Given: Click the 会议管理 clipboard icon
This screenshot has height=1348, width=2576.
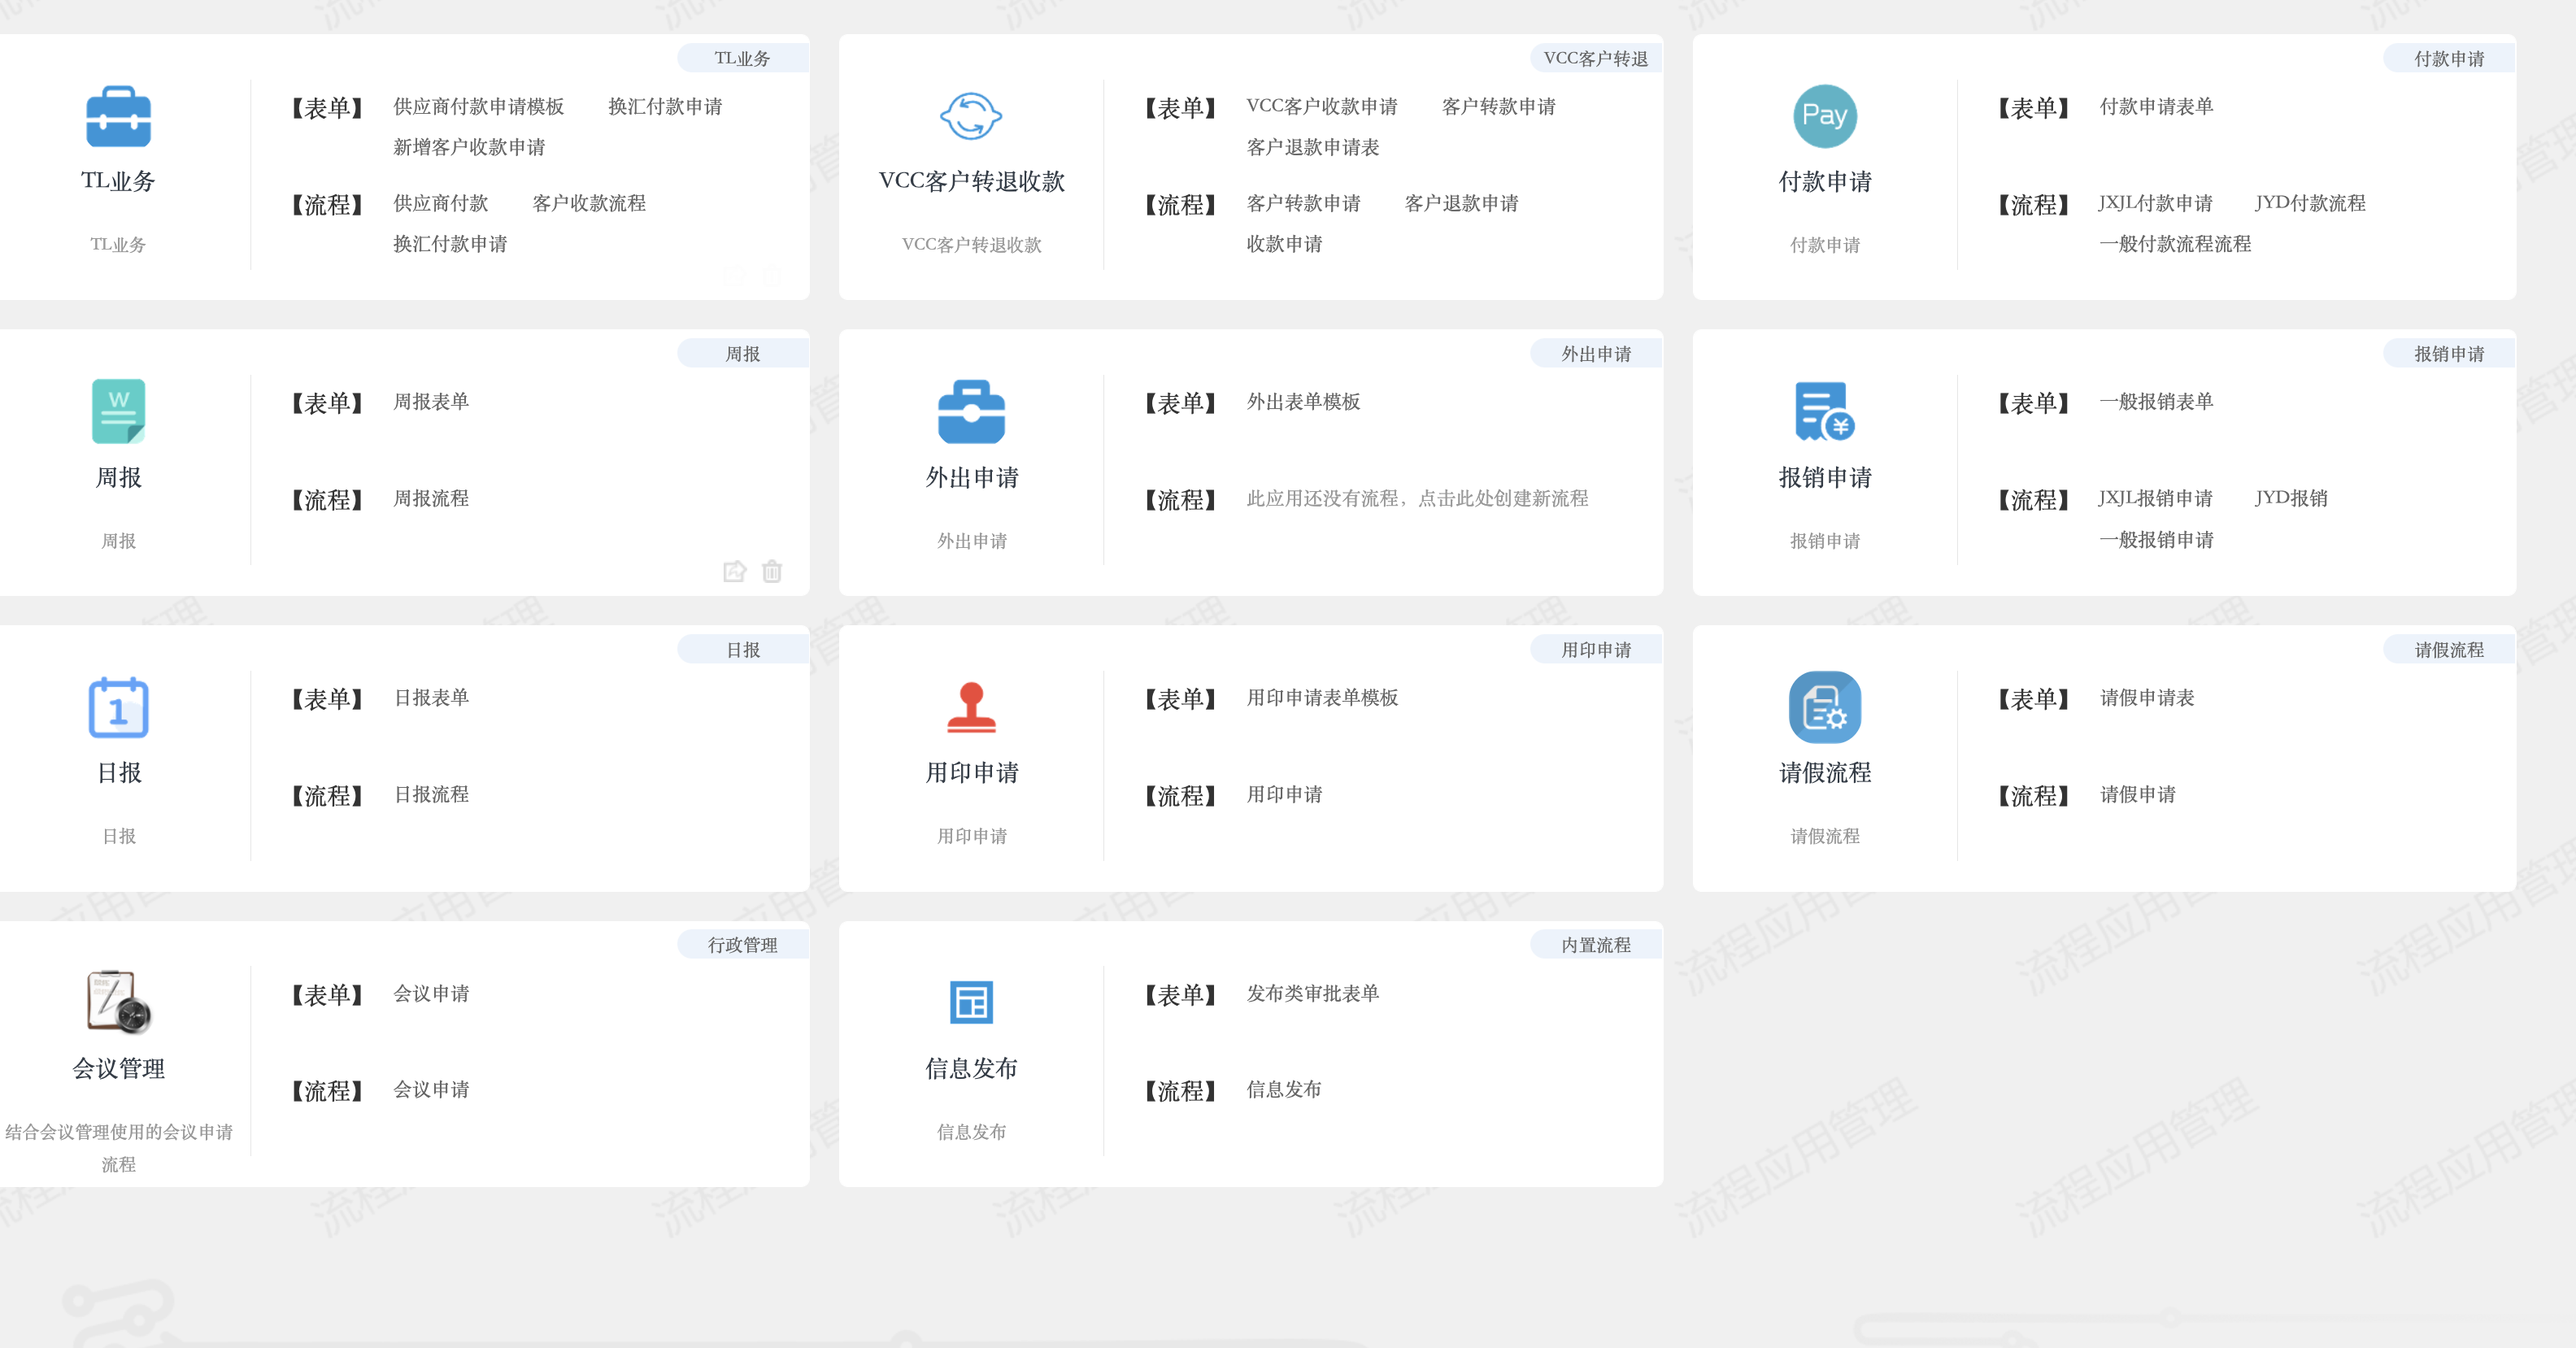Looking at the screenshot, I should (x=118, y=1002).
